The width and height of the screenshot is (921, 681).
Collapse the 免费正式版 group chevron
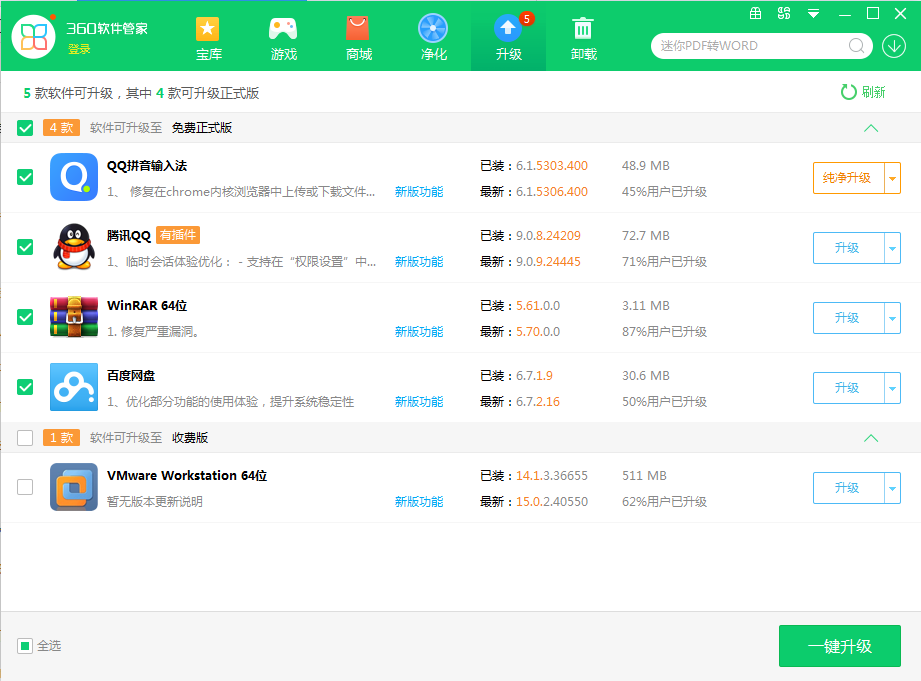tap(871, 128)
